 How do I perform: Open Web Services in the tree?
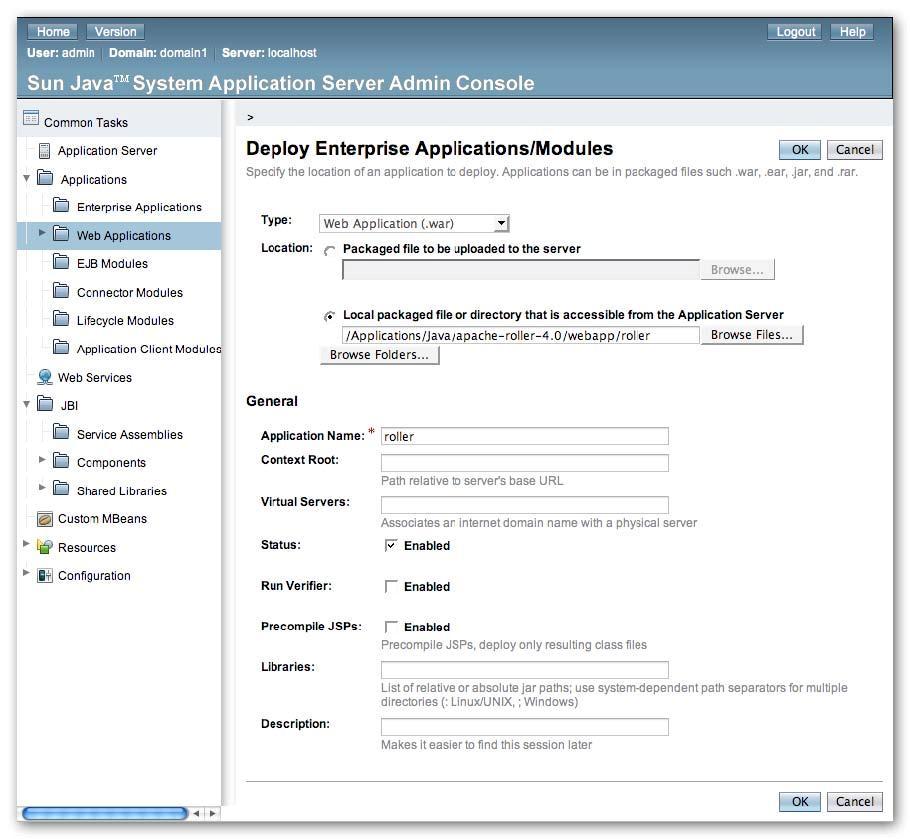(95, 378)
